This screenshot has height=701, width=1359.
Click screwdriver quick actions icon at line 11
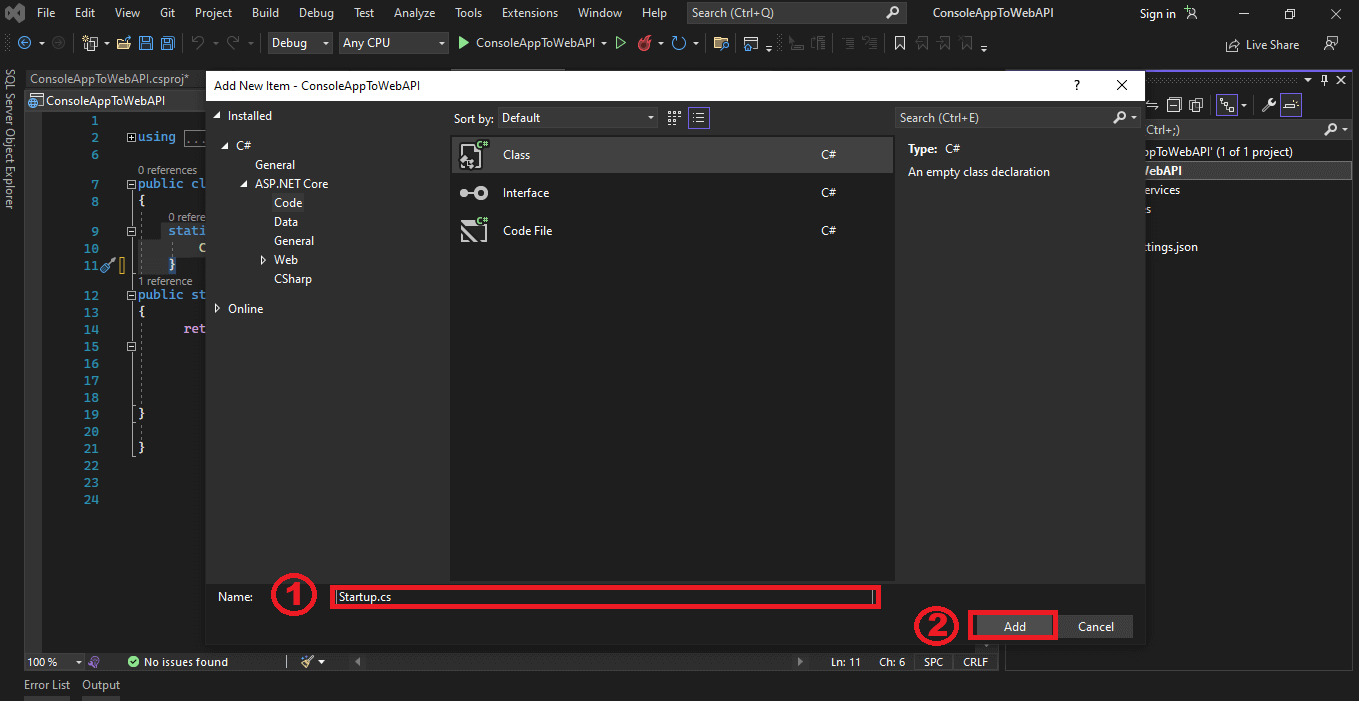coord(108,265)
